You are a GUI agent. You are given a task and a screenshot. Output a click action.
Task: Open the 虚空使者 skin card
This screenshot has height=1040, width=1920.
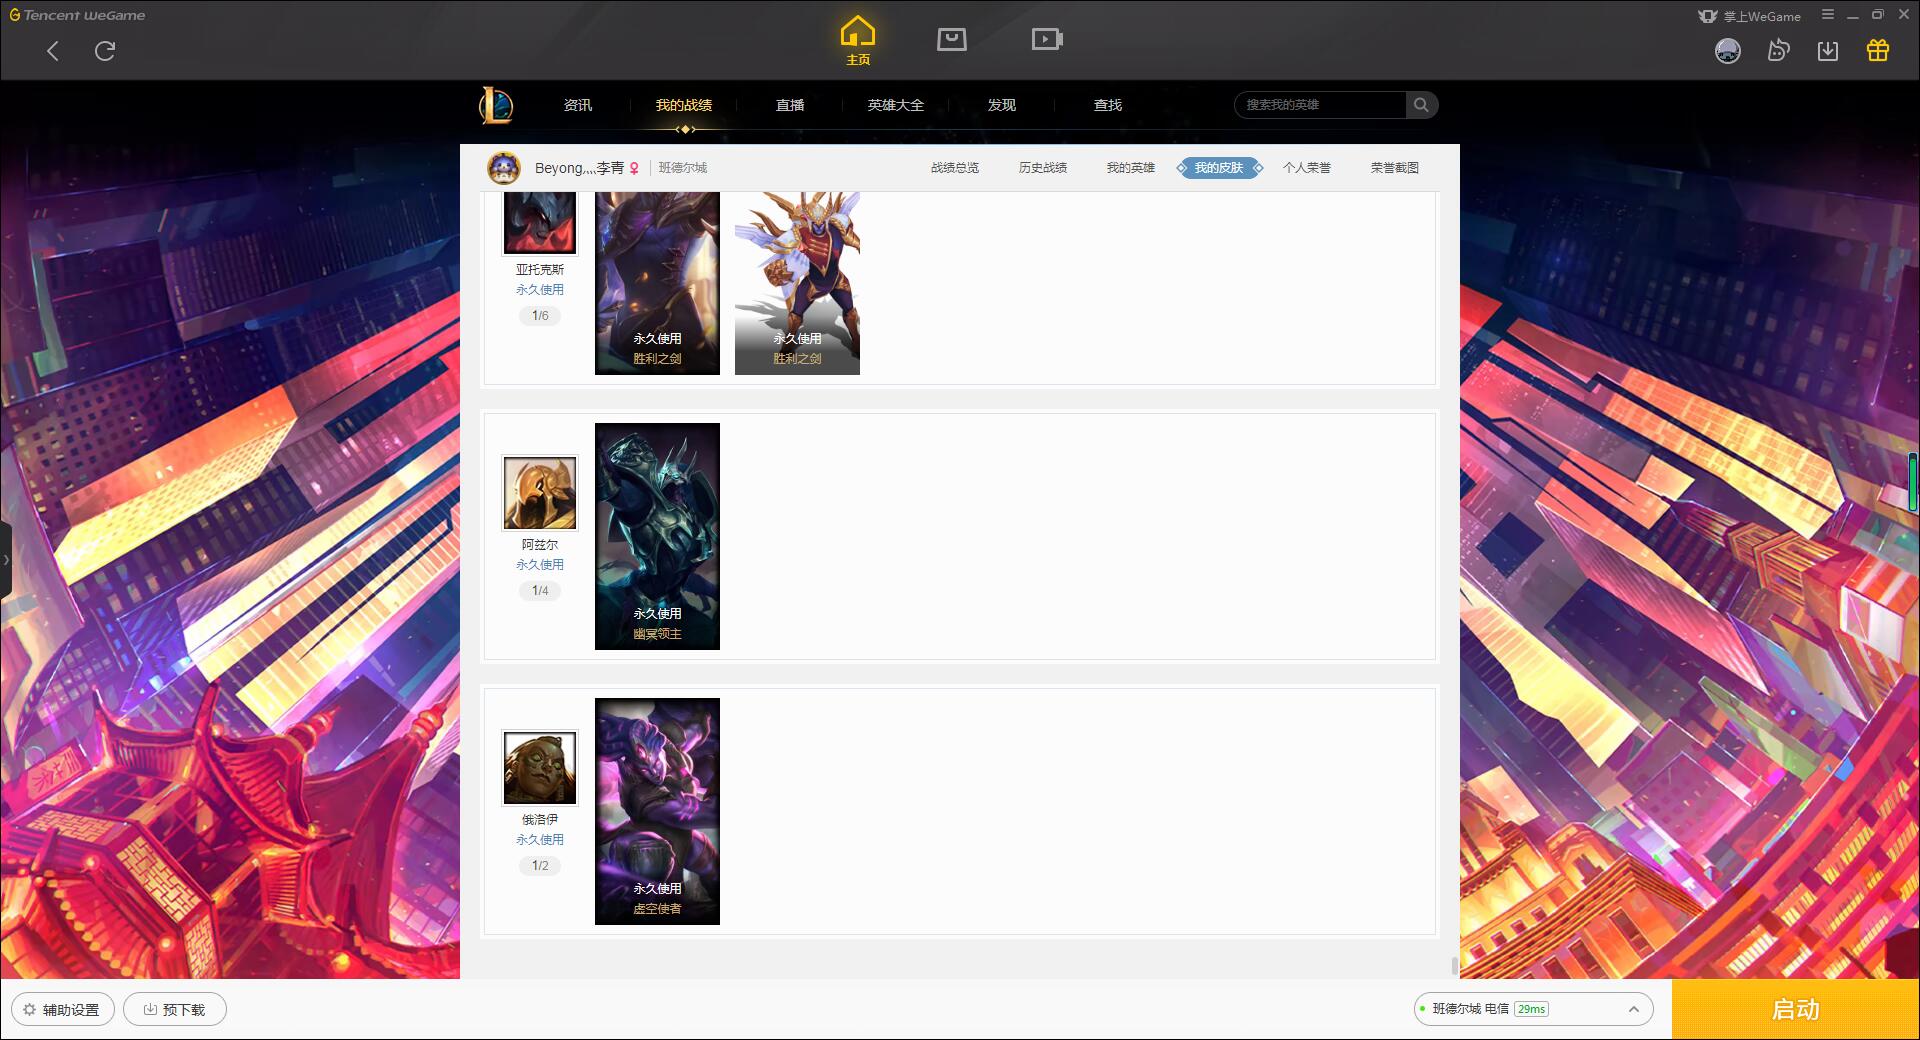pyautogui.click(x=657, y=811)
